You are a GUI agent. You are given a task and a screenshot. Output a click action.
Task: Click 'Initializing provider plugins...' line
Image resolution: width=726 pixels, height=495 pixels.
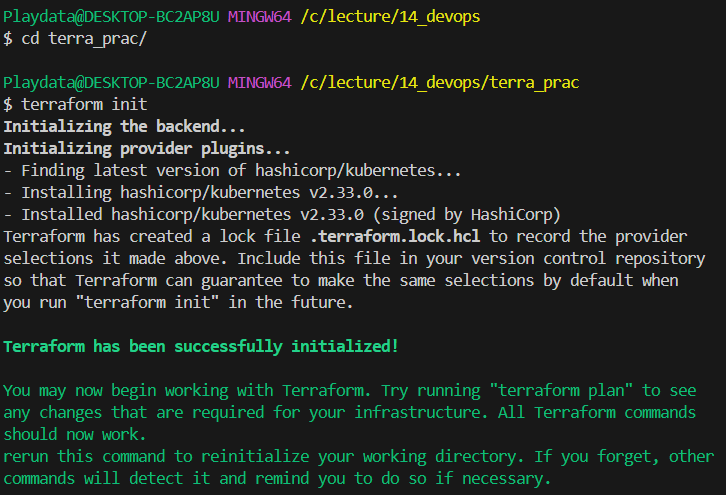(147, 149)
